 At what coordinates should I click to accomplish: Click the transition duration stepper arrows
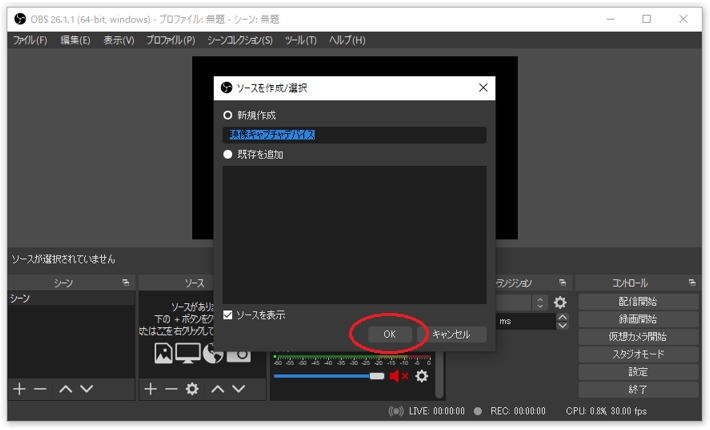[562, 322]
